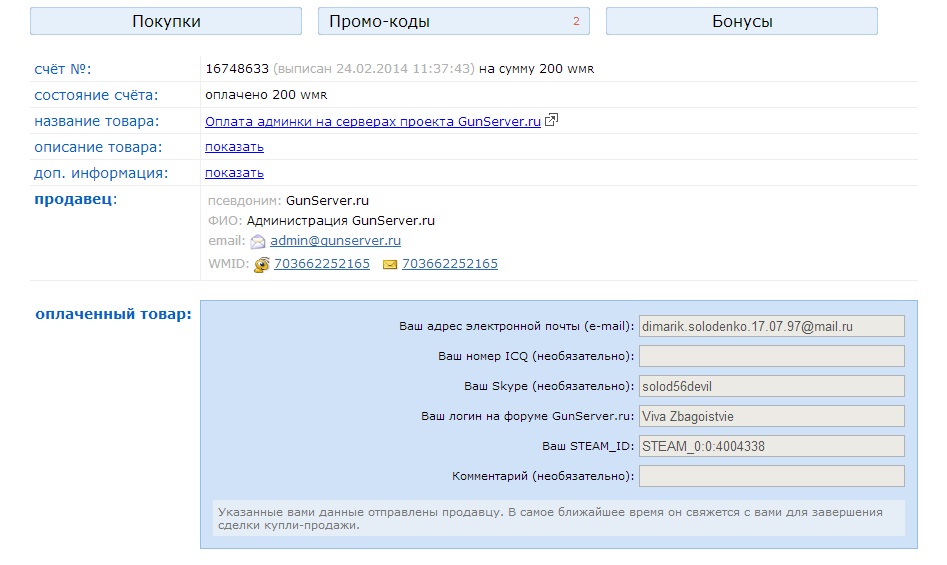
Task: Click the yellow message envelope icon
Action: click(390, 264)
